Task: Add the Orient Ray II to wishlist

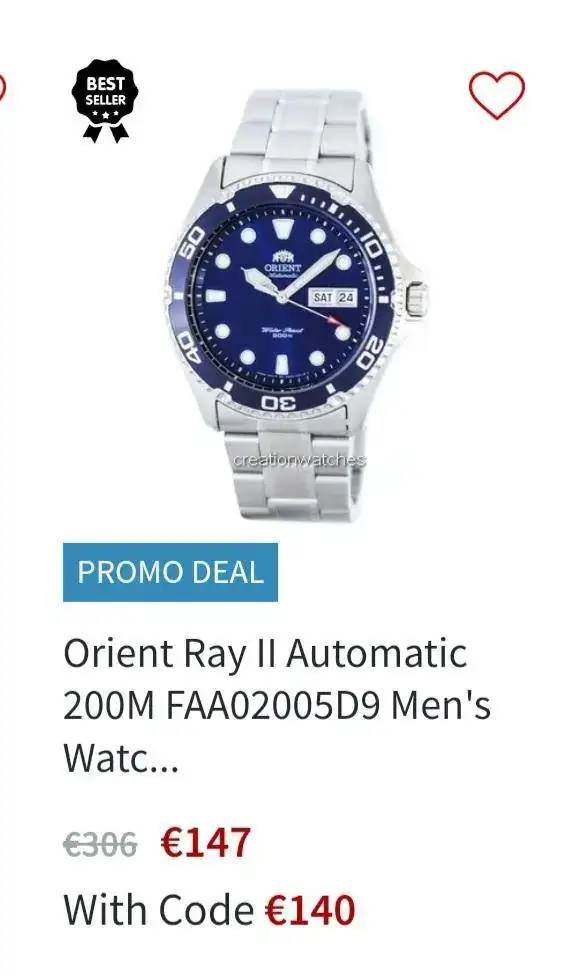Action: point(496,95)
